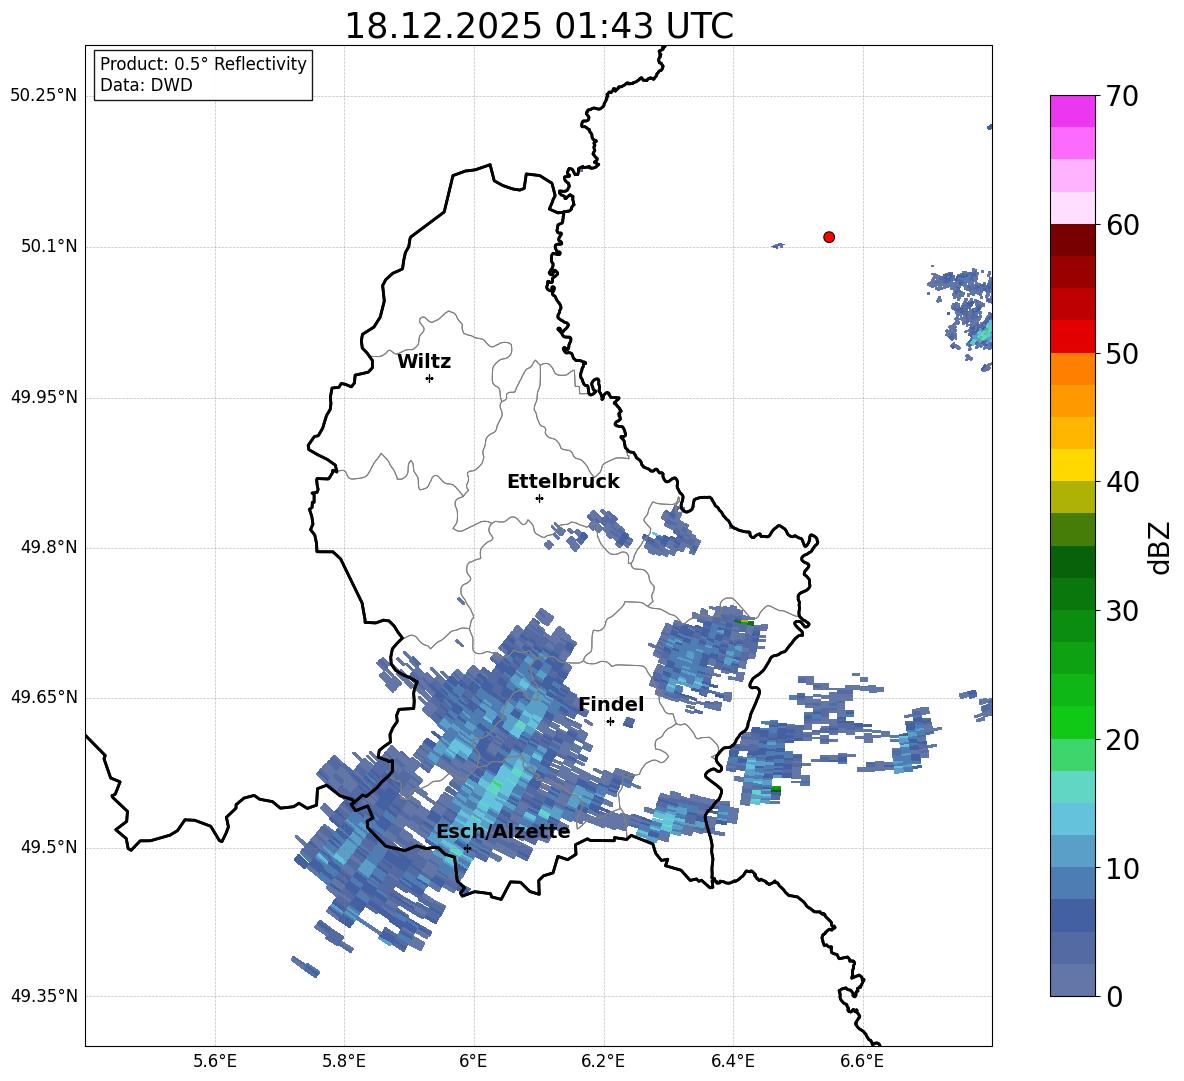Screen dimensions: 1184x1081
Task: Click the 50.1°N latitude label
Action: point(49,247)
